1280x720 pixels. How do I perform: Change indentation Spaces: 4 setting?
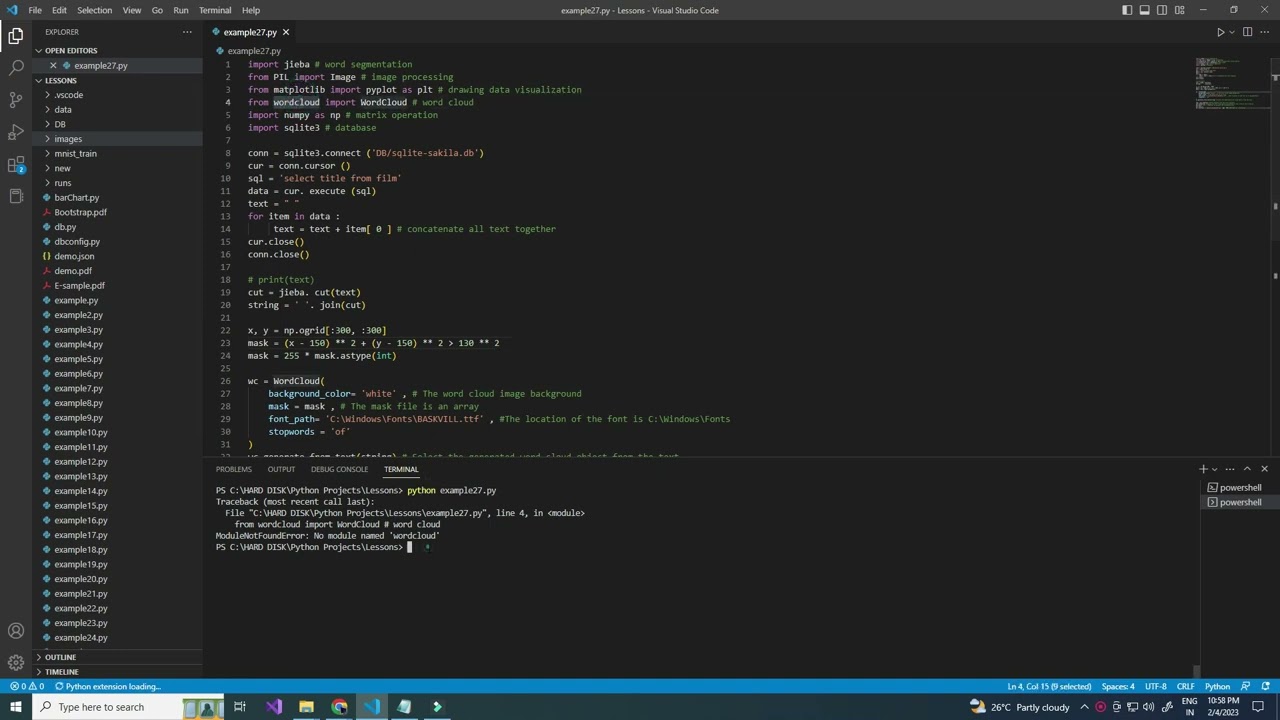(x=1118, y=687)
